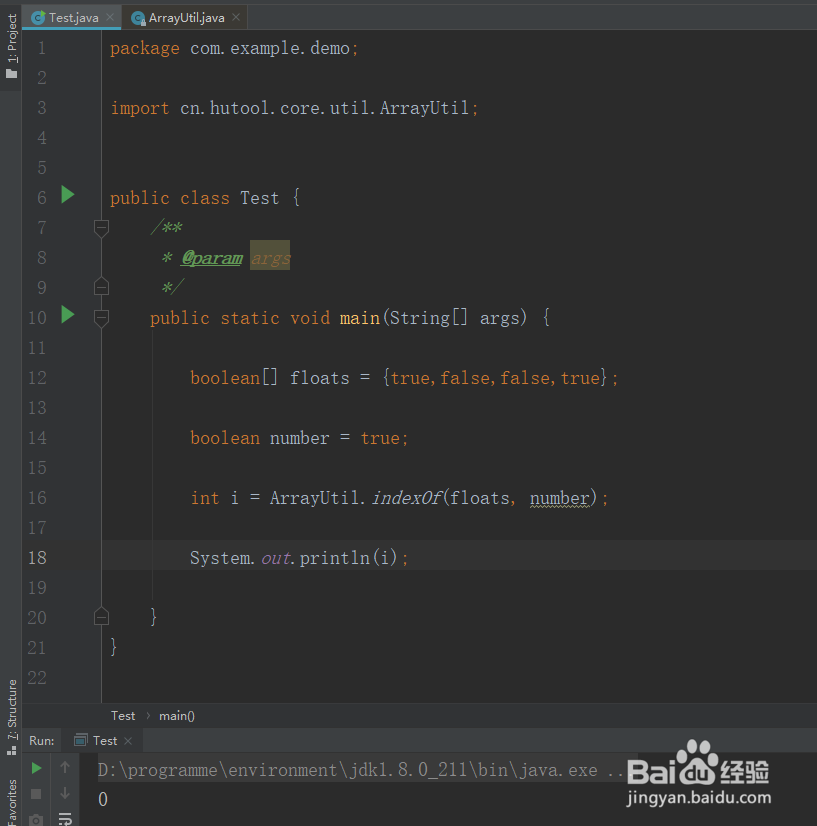Screen dimensions: 817x826
Task: Click line number 12 in the gutter
Action: tap(37, 378)
